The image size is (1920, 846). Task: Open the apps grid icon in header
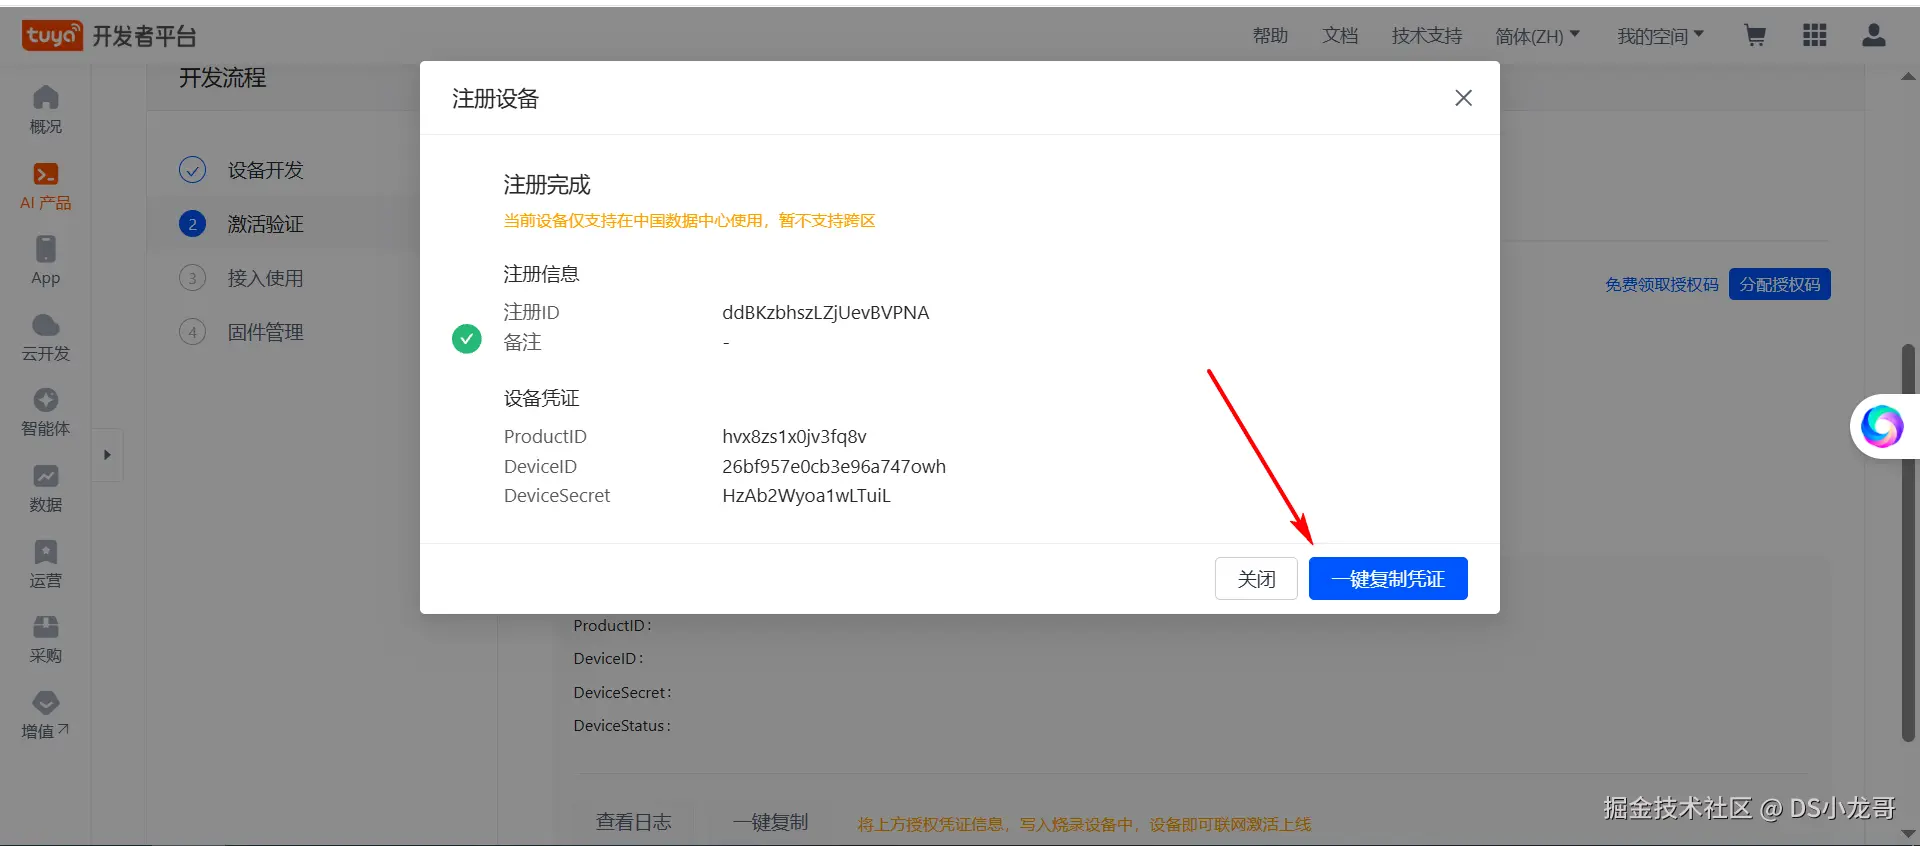tap(1815, 36)
